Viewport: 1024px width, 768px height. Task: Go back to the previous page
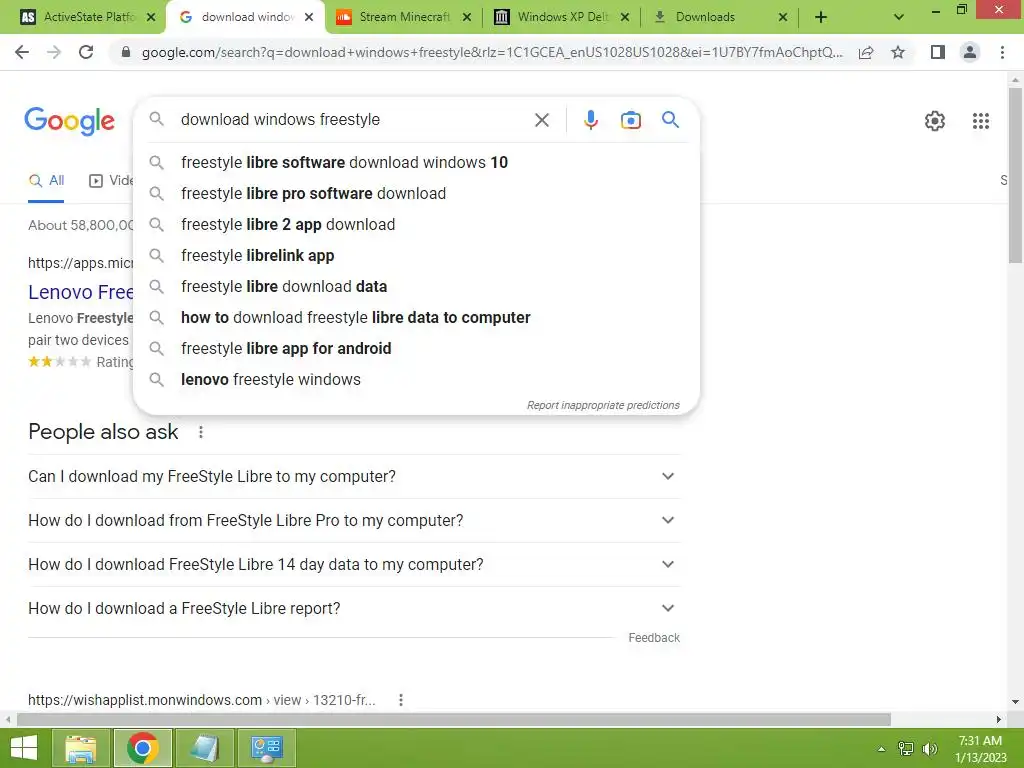[22, 52]
